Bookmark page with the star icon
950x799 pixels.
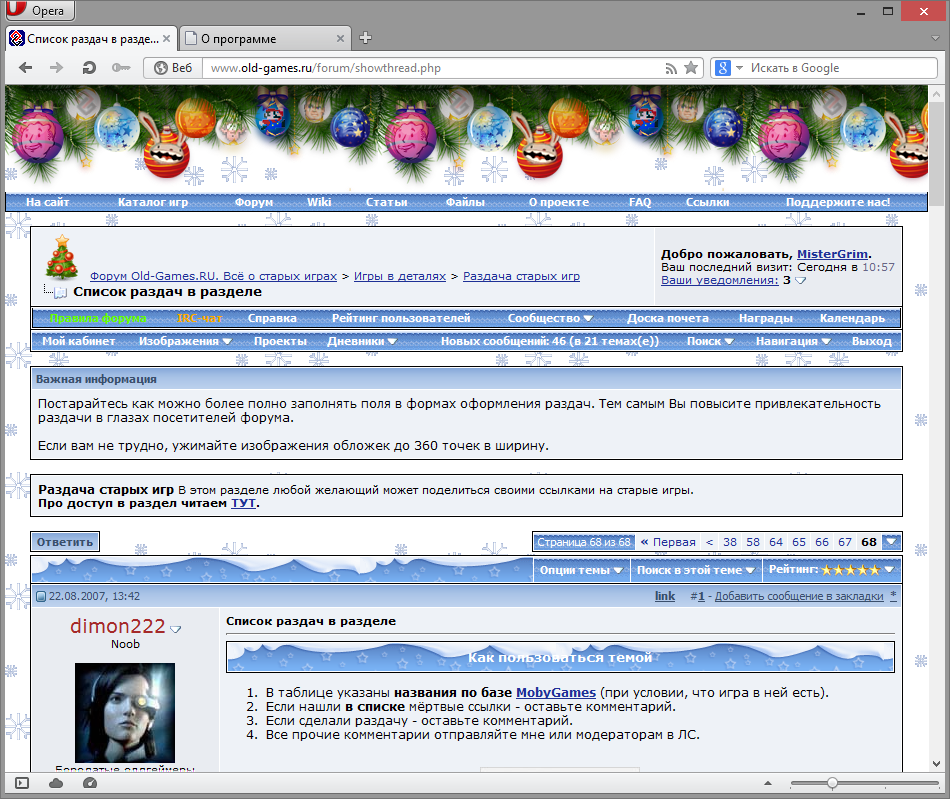[x=691, y=68]
